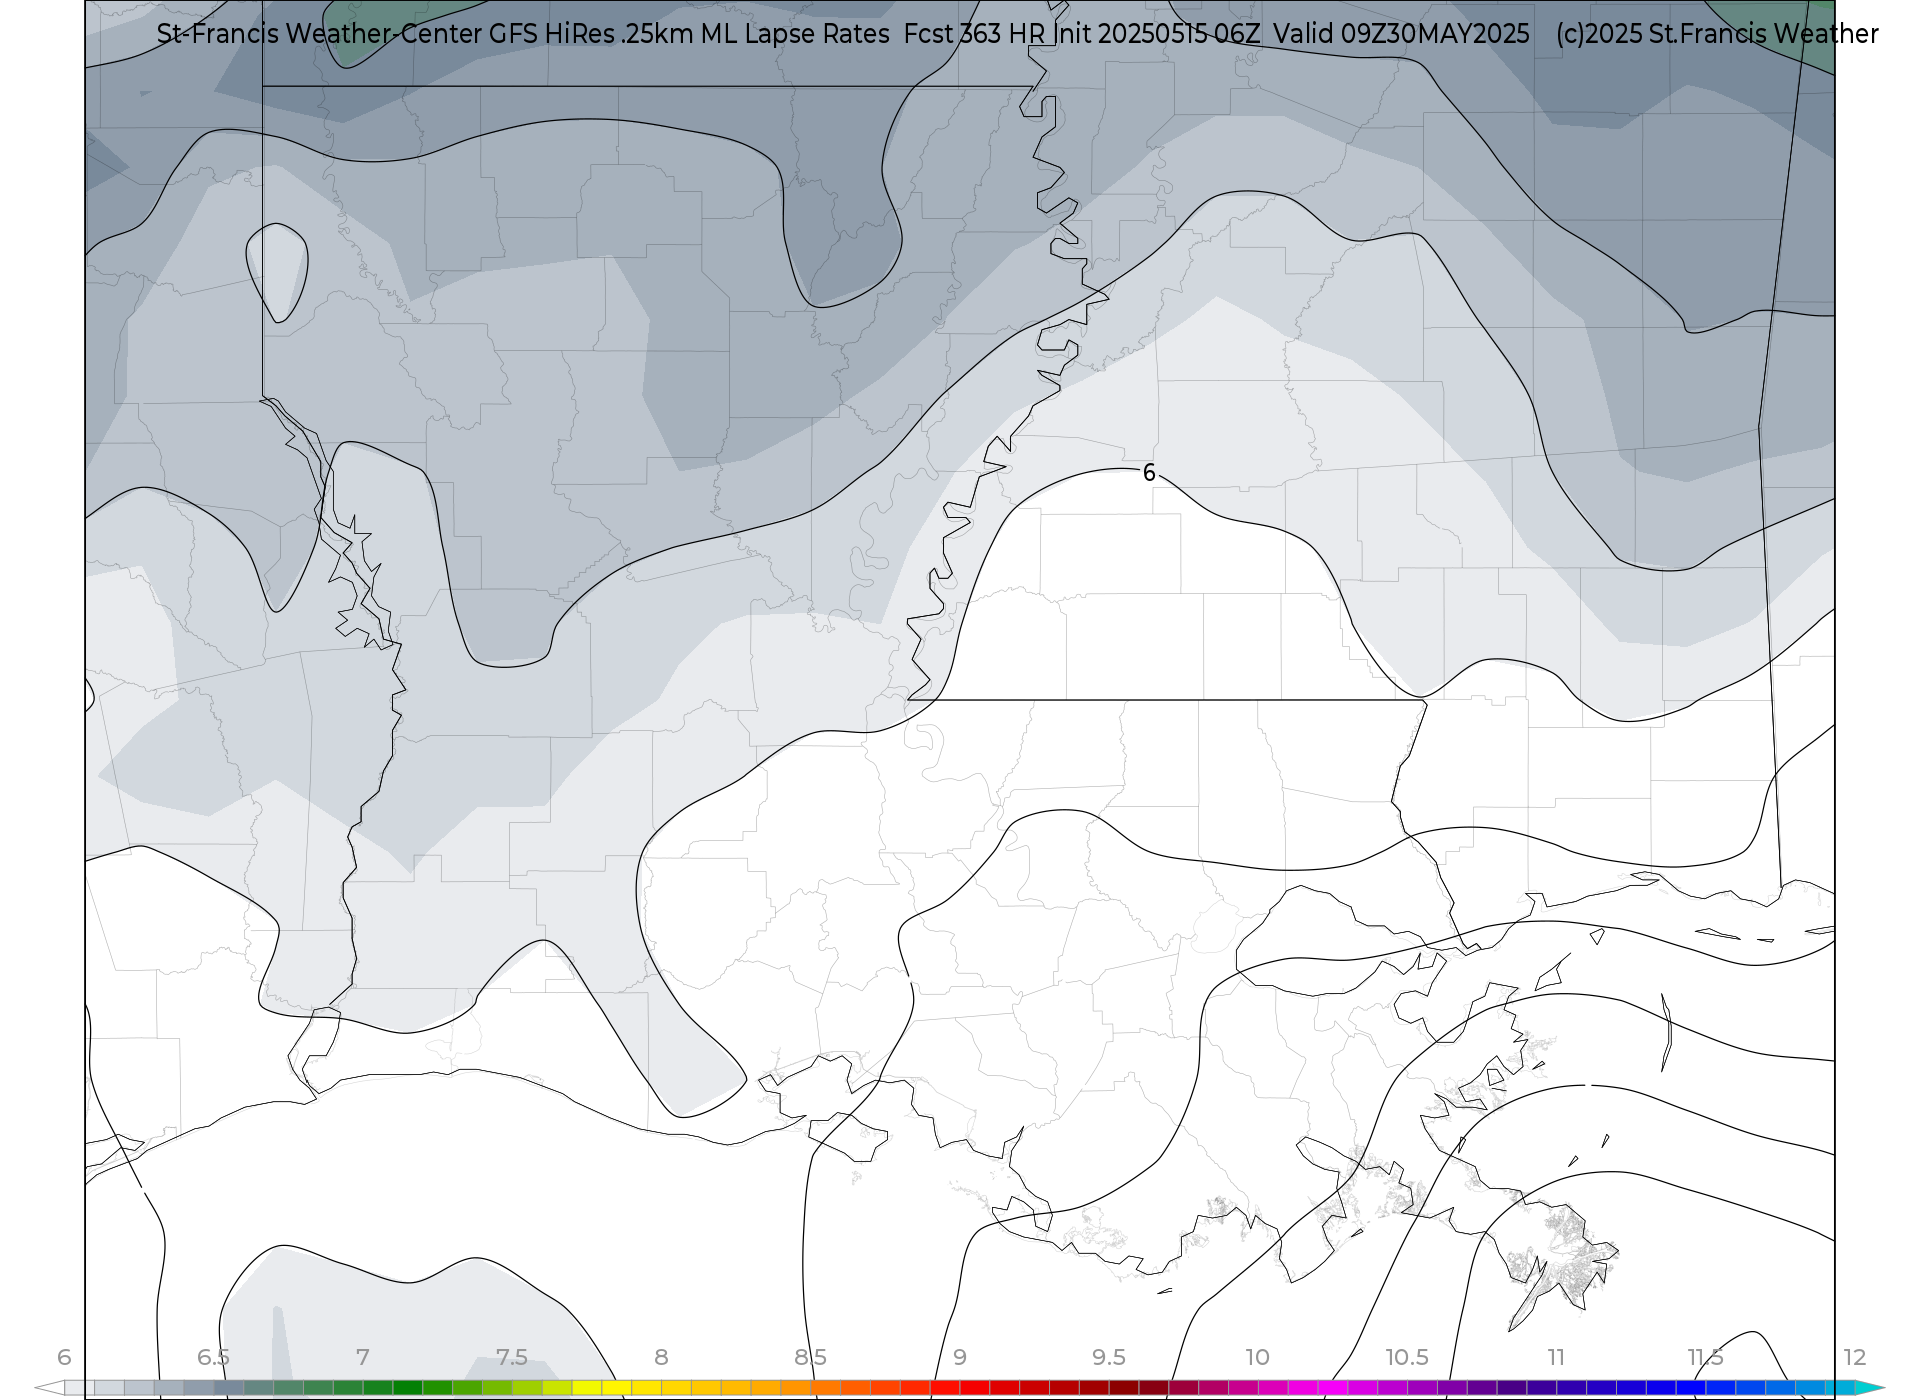Viewport: 1920px width, 1400px height.
Task: Click the magenta colorbar swatch
Action: 1332,1388
